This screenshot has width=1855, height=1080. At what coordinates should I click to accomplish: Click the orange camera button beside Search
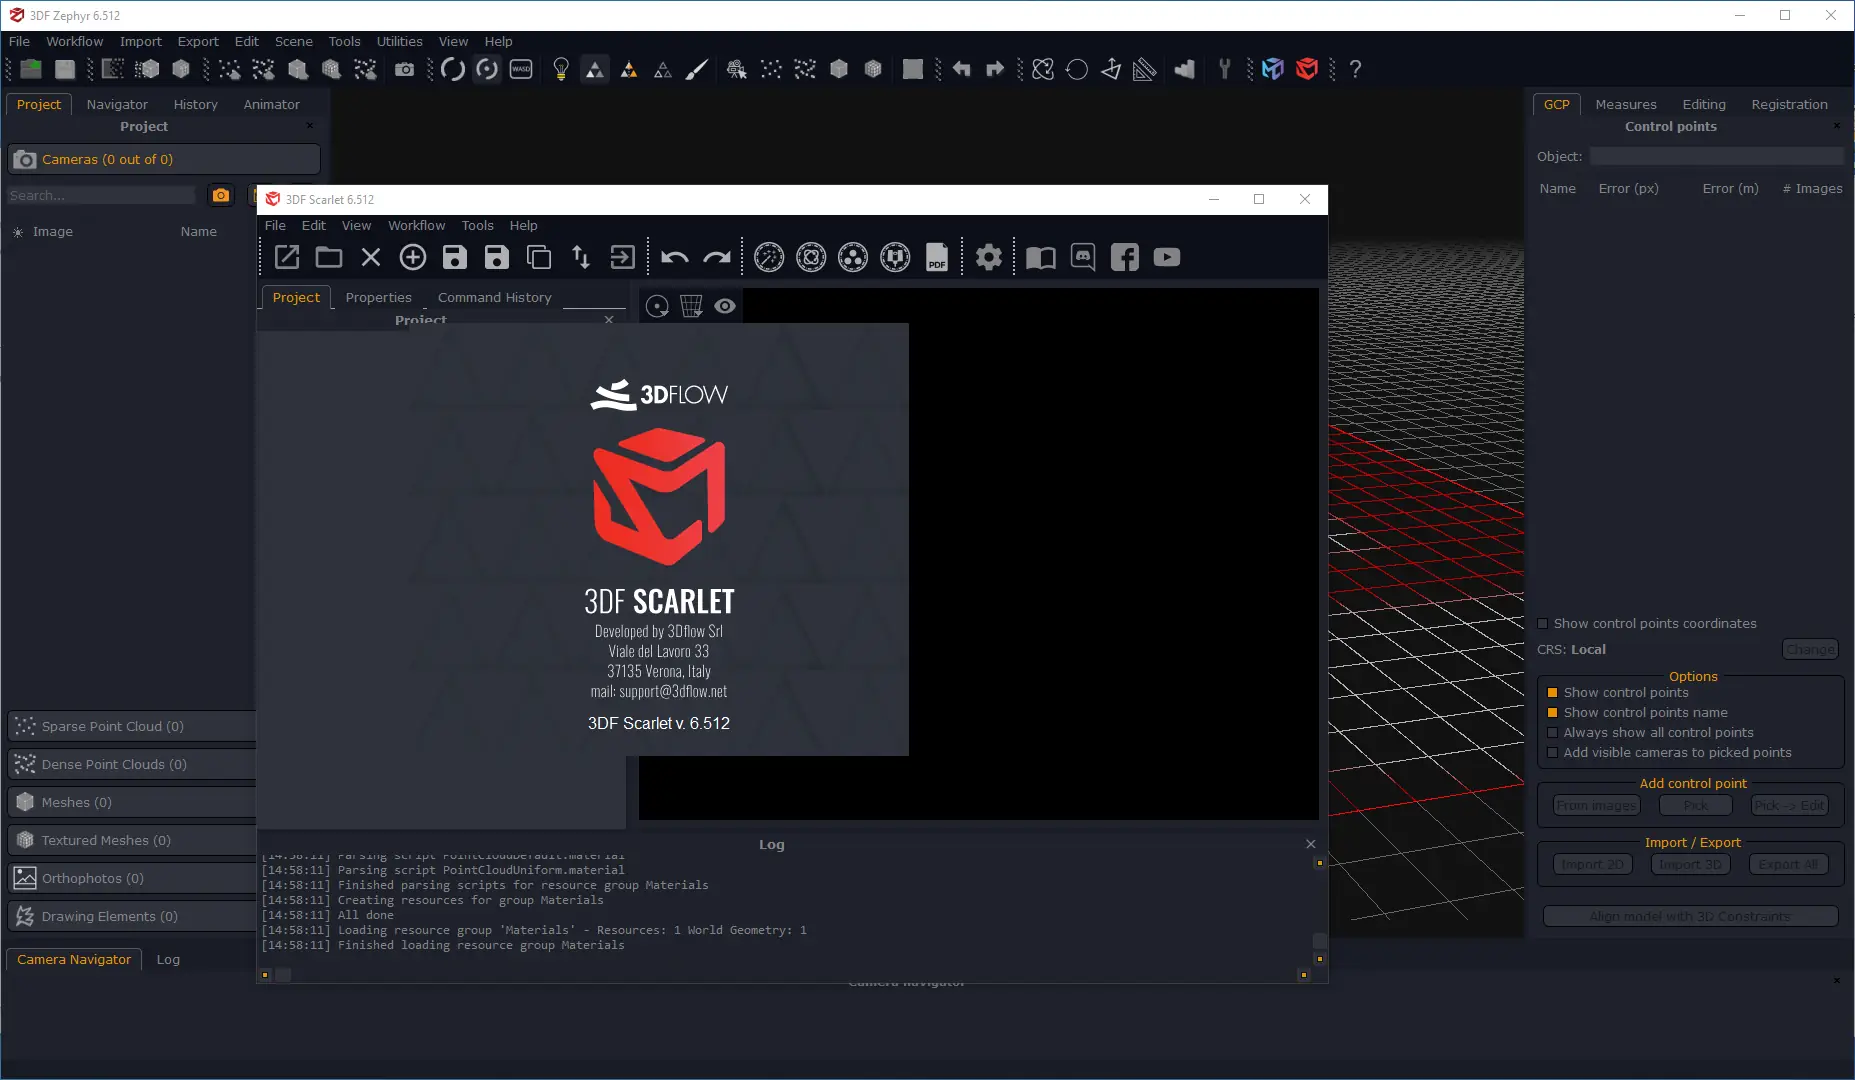[x=221, y=195]
